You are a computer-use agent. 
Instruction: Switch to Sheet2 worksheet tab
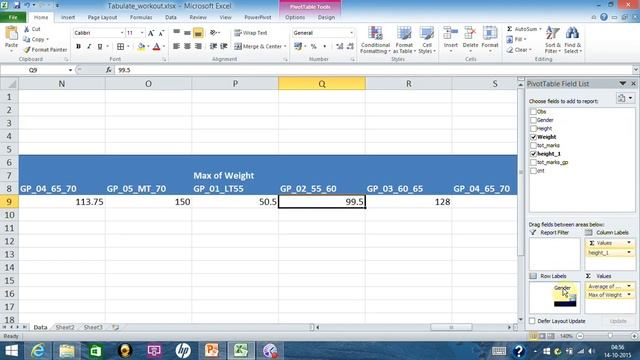click(65, 327)
